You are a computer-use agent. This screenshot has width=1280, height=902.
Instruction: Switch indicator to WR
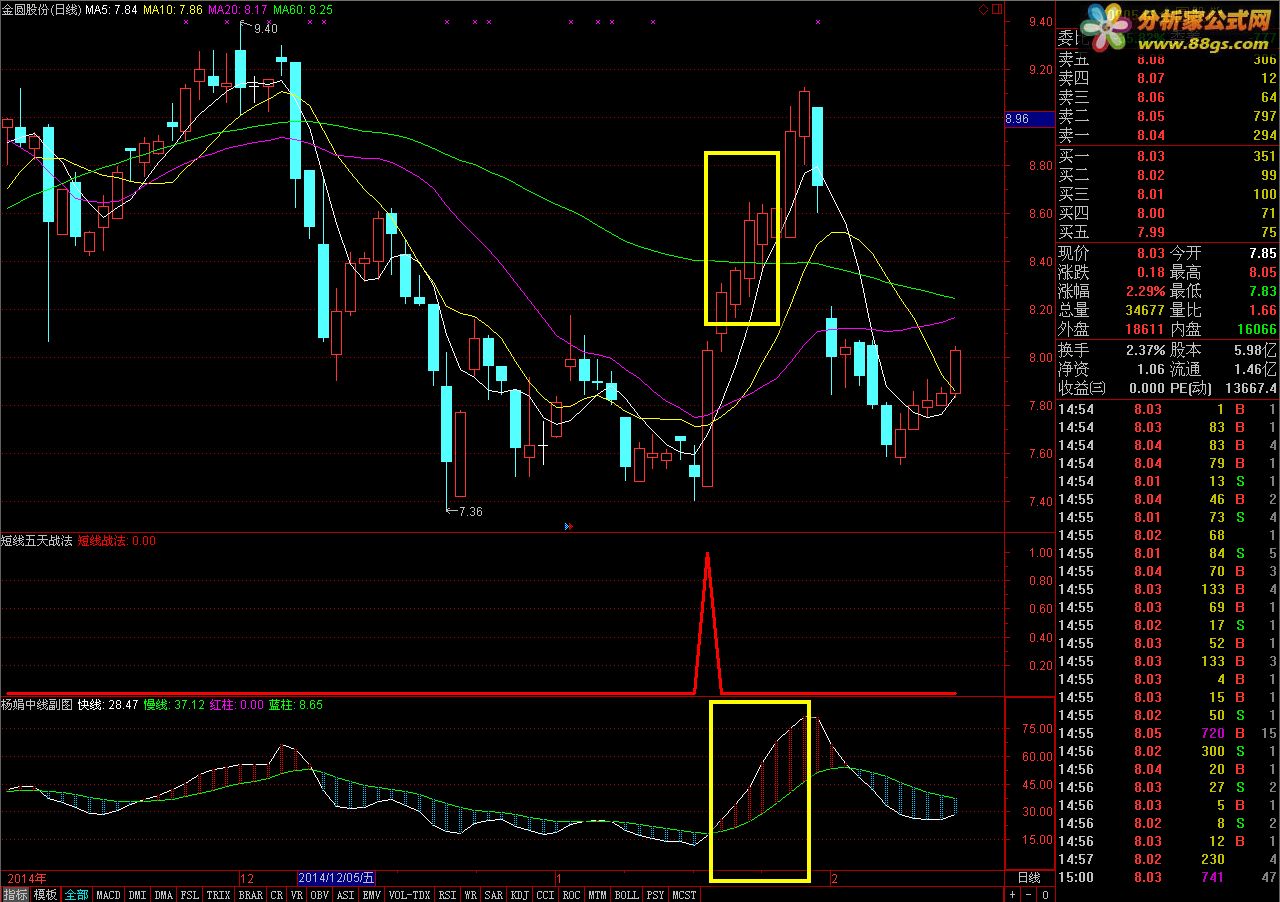[471, 895]
